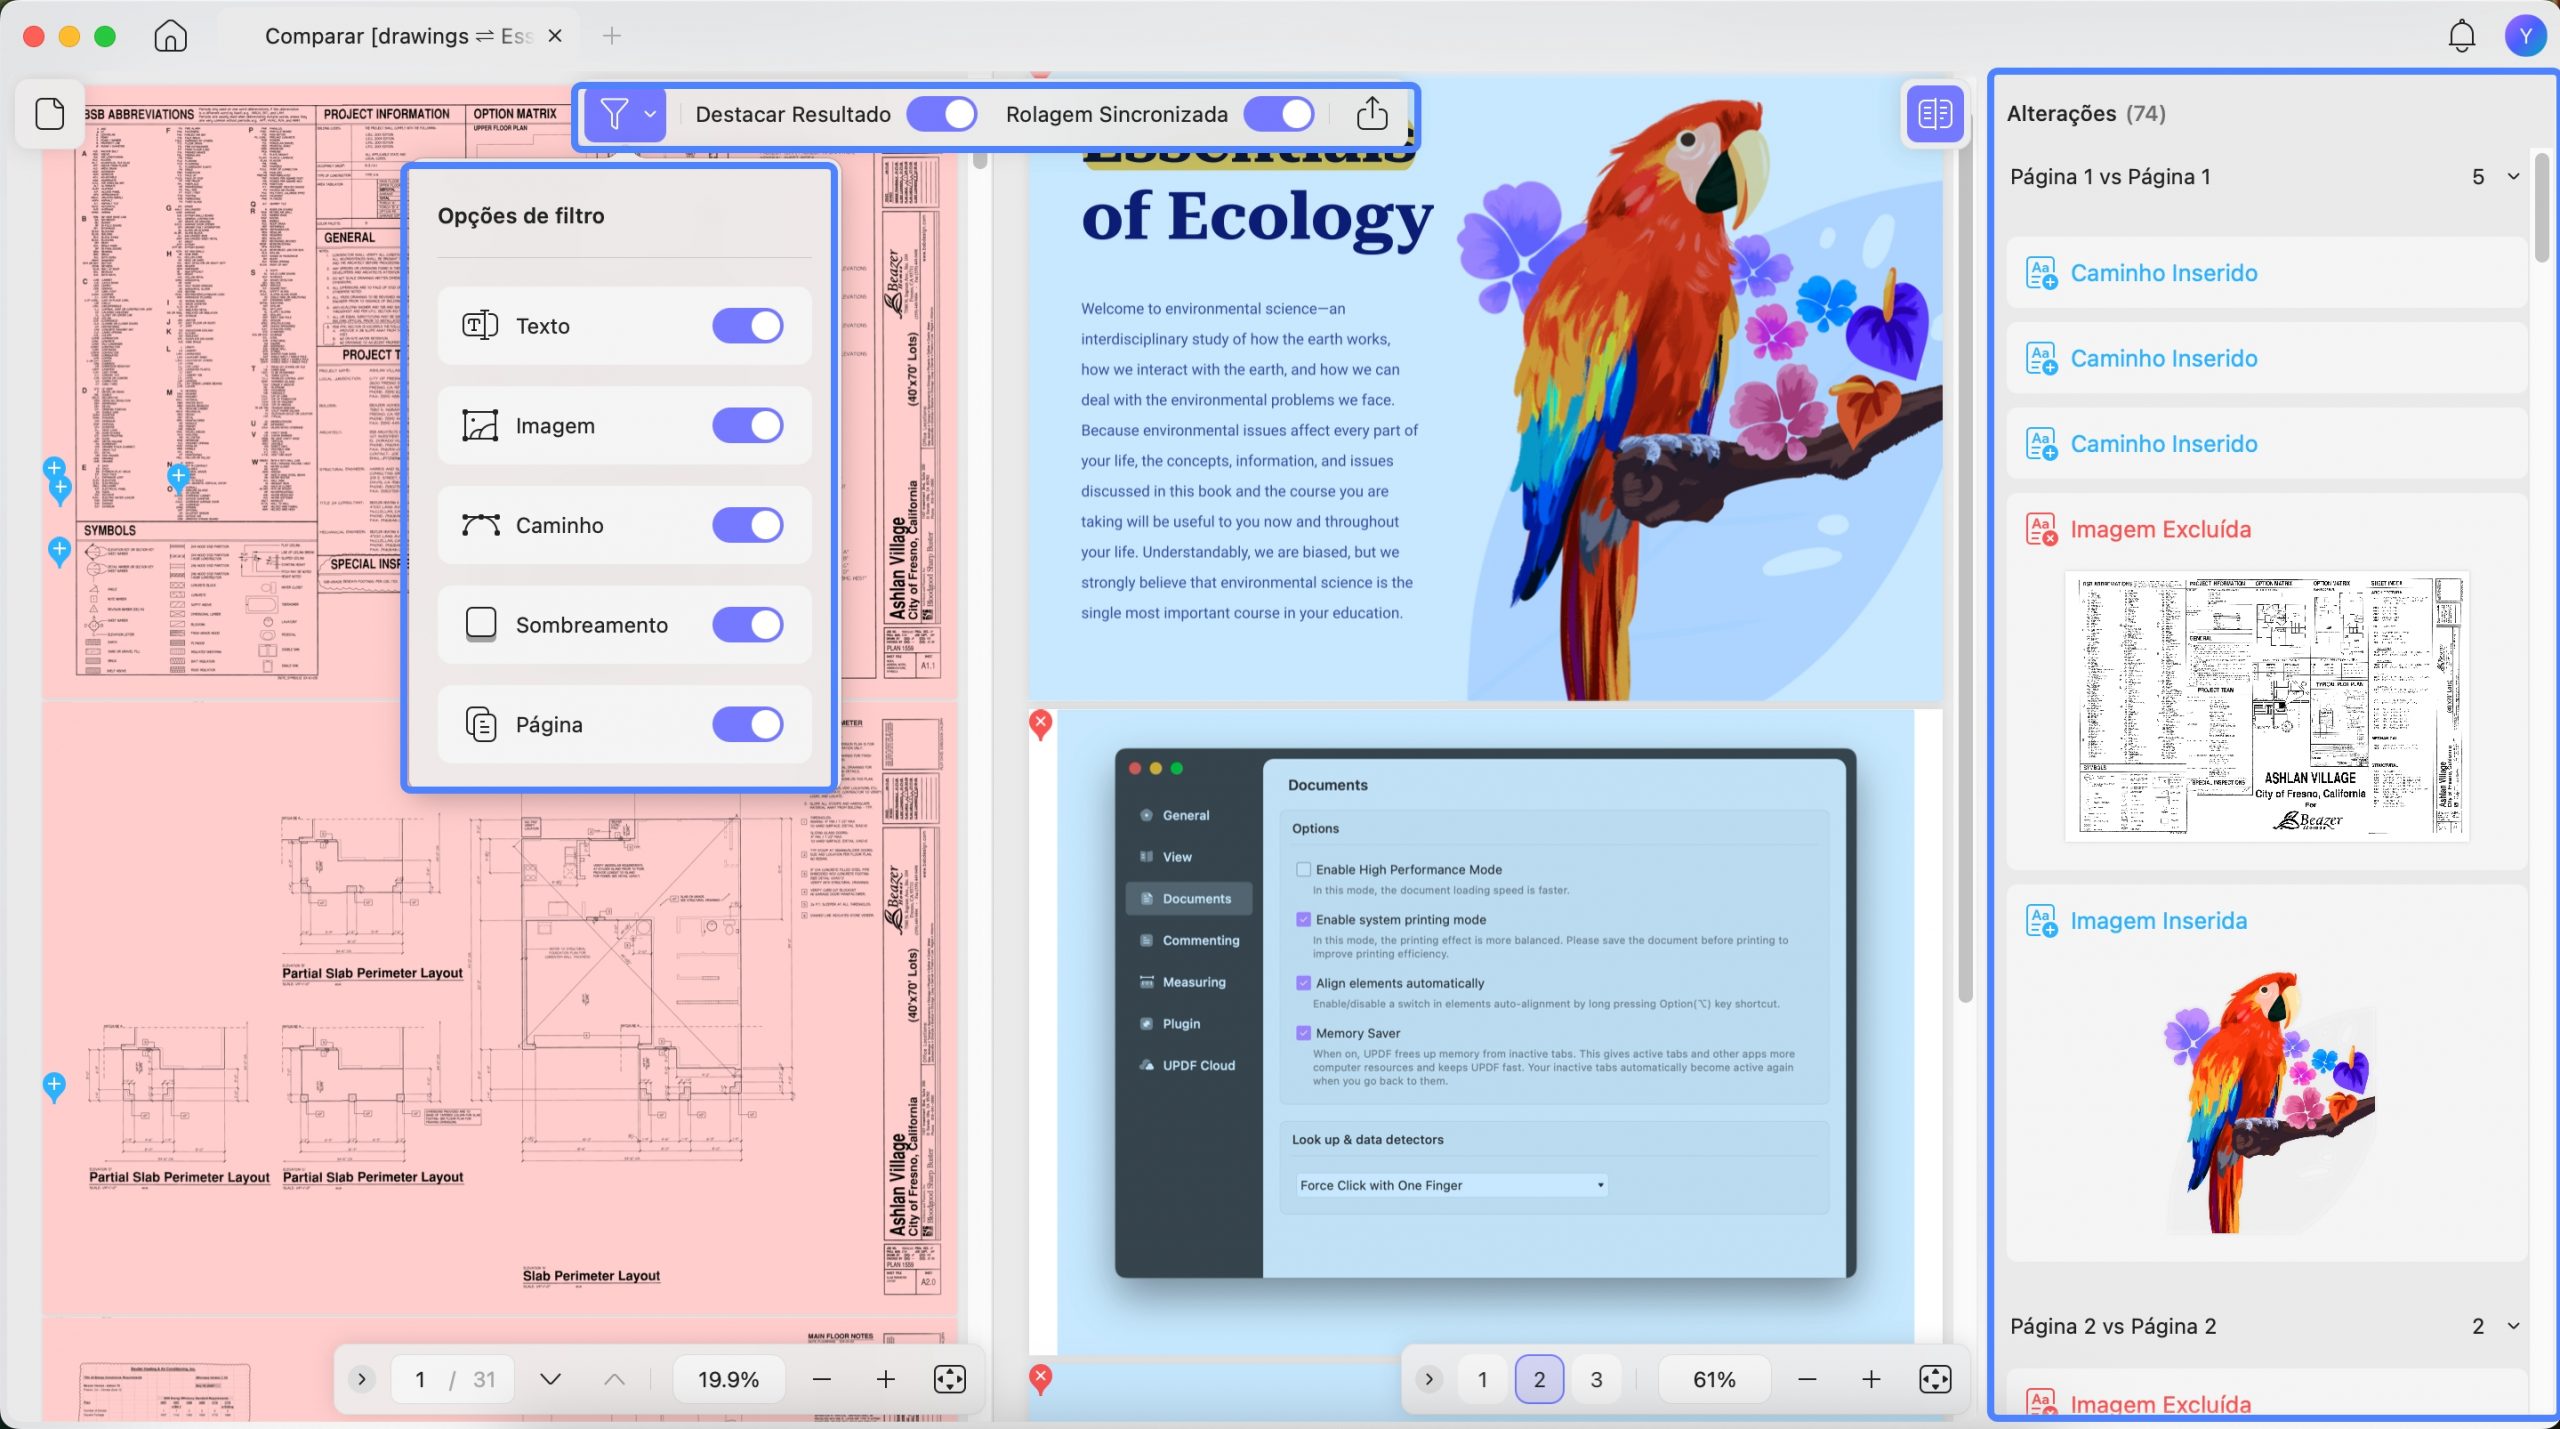Viewport: 2560px width, 1429px height.
Task: Disable the Caminho filter switch
Action: pos(748,525)
